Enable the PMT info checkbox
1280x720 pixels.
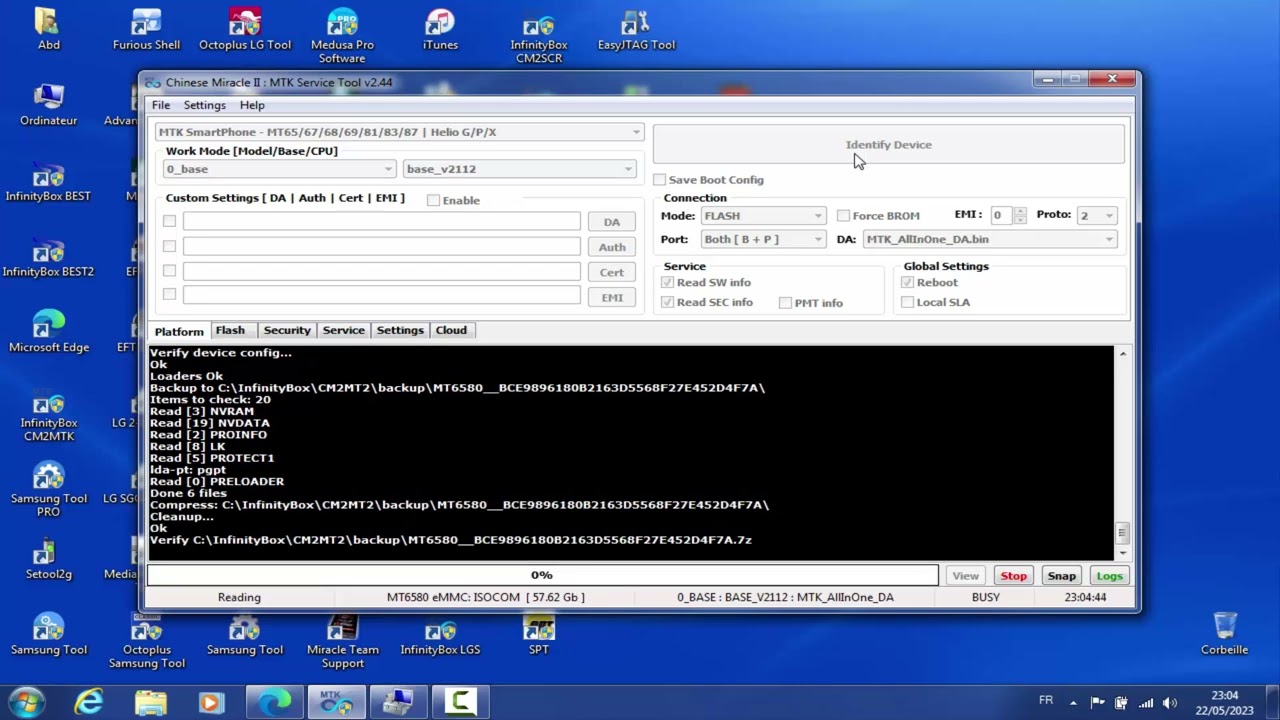tap(785, 303)
